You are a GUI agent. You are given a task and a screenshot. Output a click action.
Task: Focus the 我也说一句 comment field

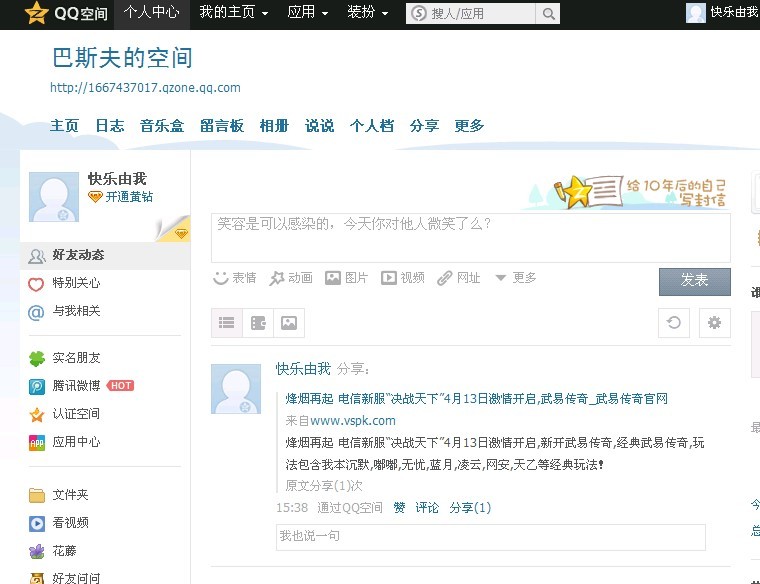(491, 537)
